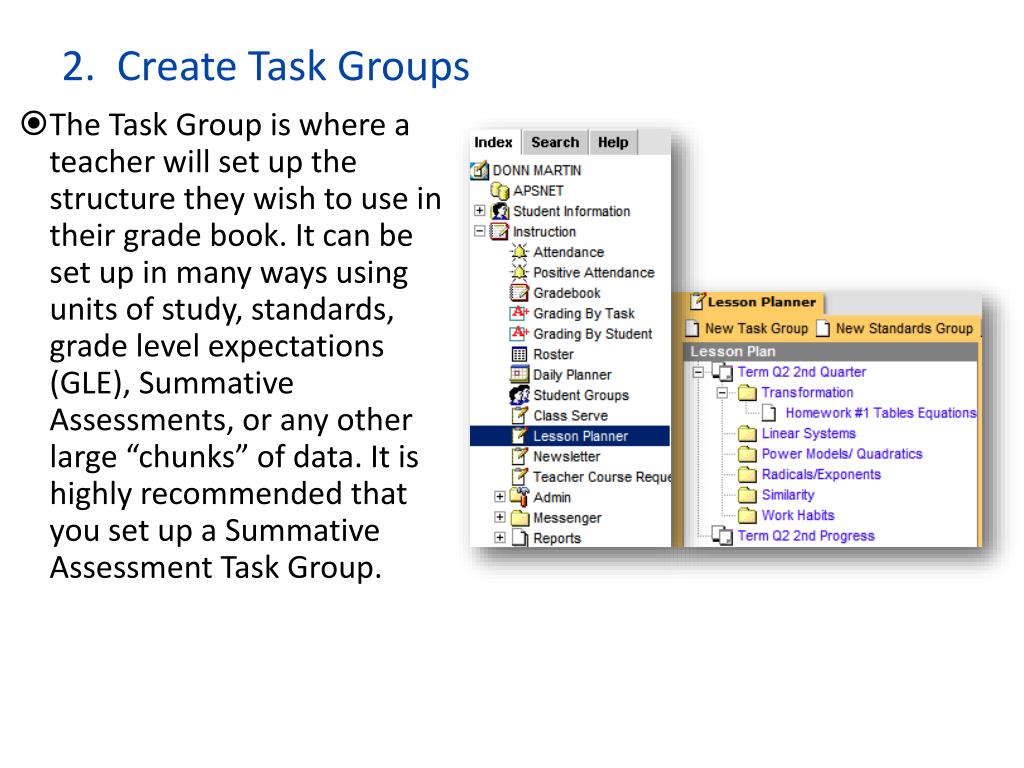Open the Power Models/ Quadratics link

842,454
